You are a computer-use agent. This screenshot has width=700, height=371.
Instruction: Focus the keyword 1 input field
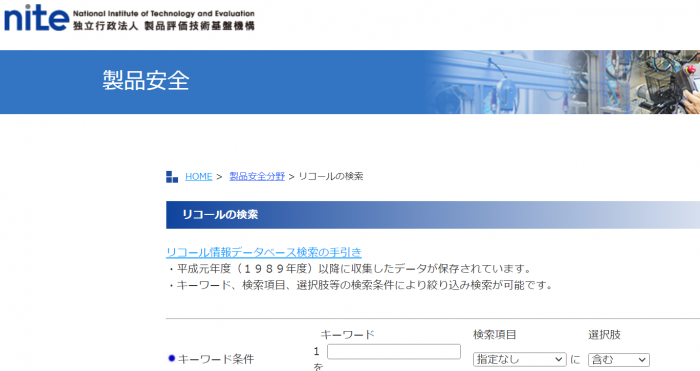(x=394, y=351)
